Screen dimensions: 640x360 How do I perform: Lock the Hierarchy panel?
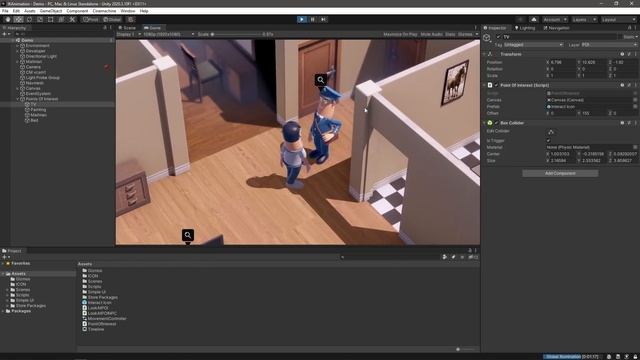[105, 28]
